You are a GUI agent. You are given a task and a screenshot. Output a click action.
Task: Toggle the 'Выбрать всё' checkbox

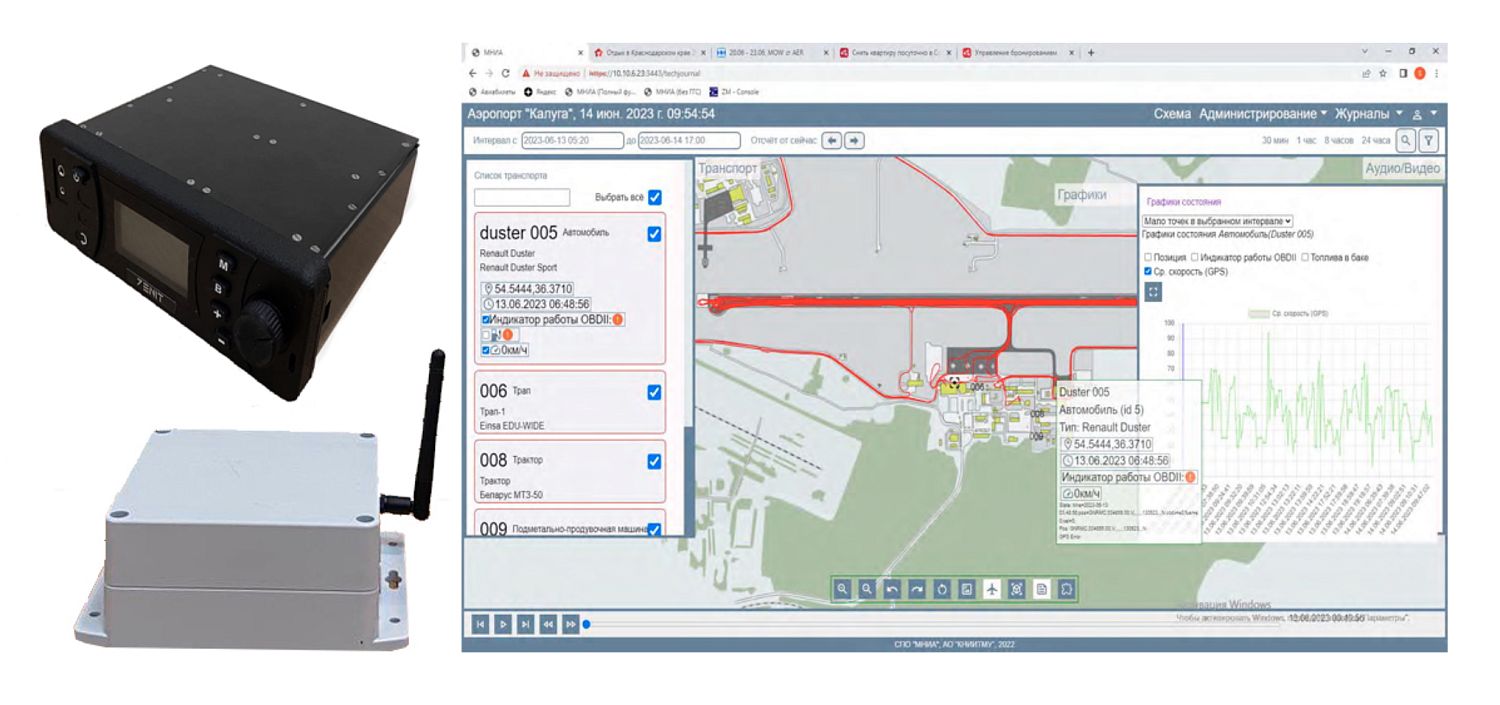coord(655,197)
